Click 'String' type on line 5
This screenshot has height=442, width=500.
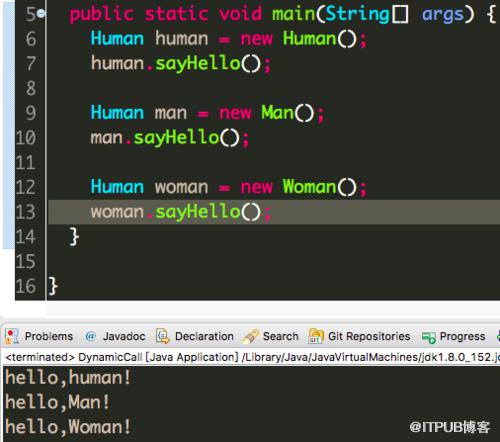358,14
